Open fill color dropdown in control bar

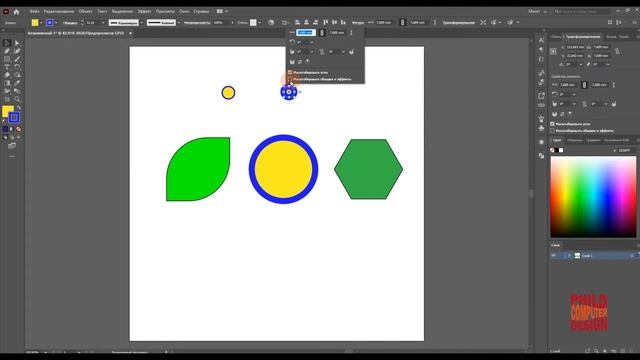pos(41,23)
